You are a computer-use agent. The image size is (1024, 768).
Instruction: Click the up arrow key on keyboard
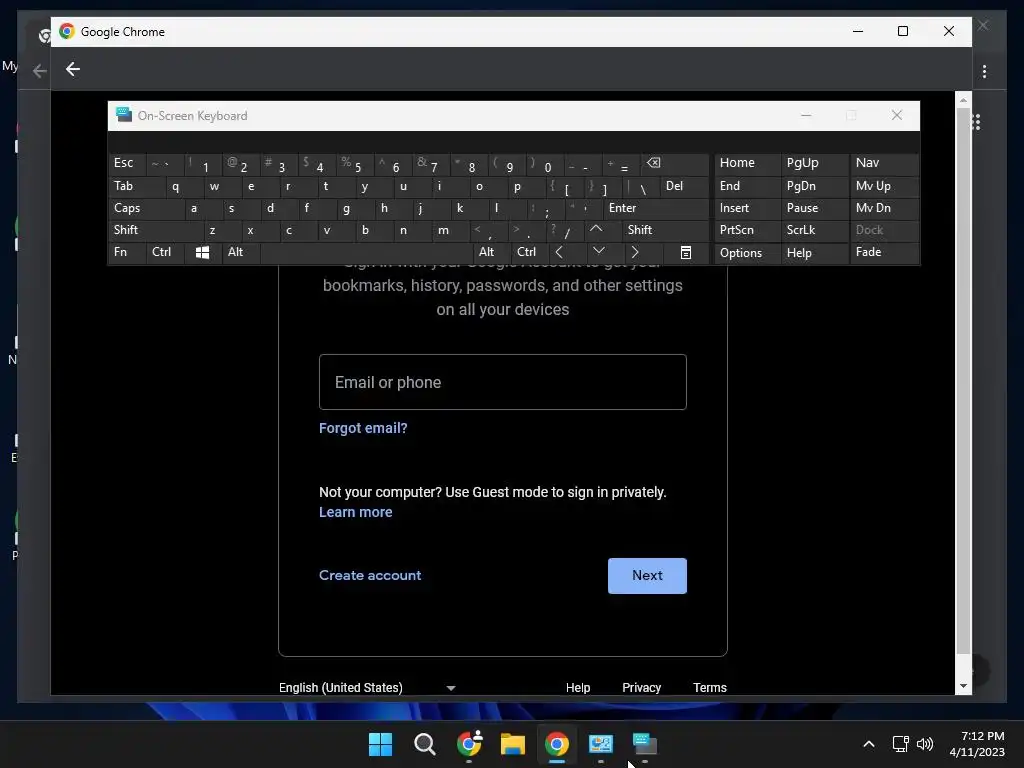[596, 229]
